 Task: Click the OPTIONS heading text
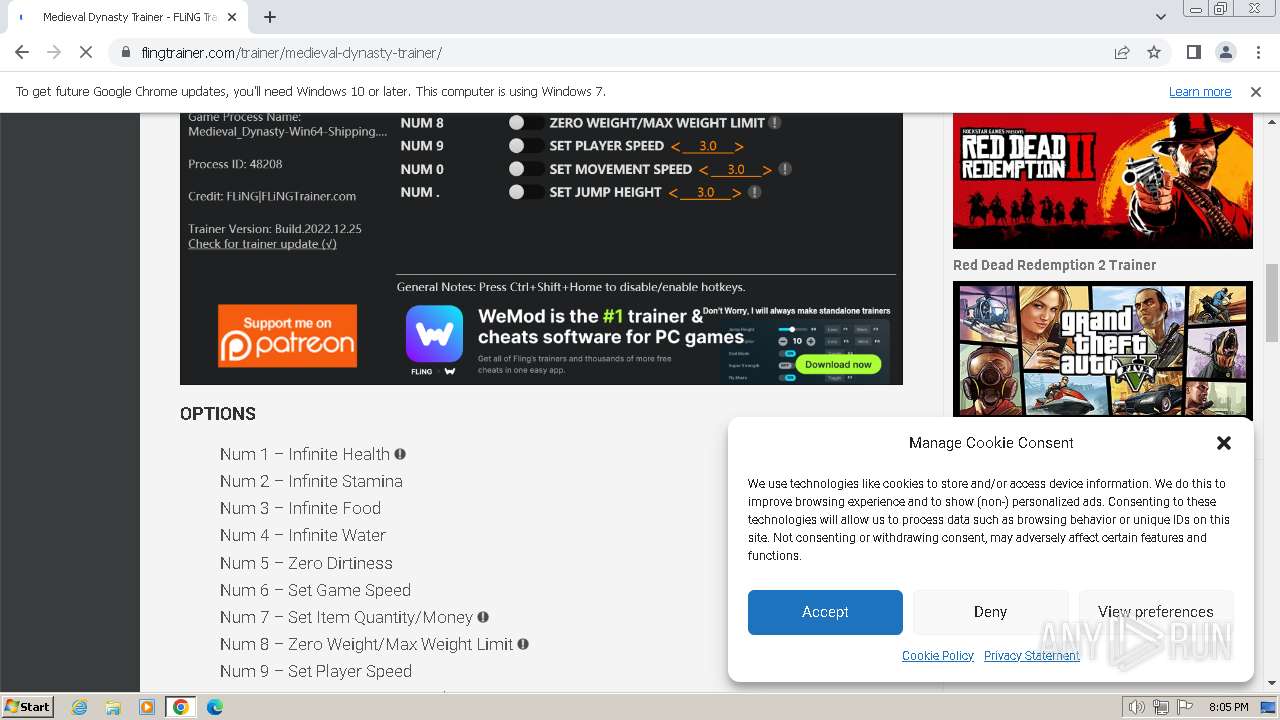click(x=218, y=413)
